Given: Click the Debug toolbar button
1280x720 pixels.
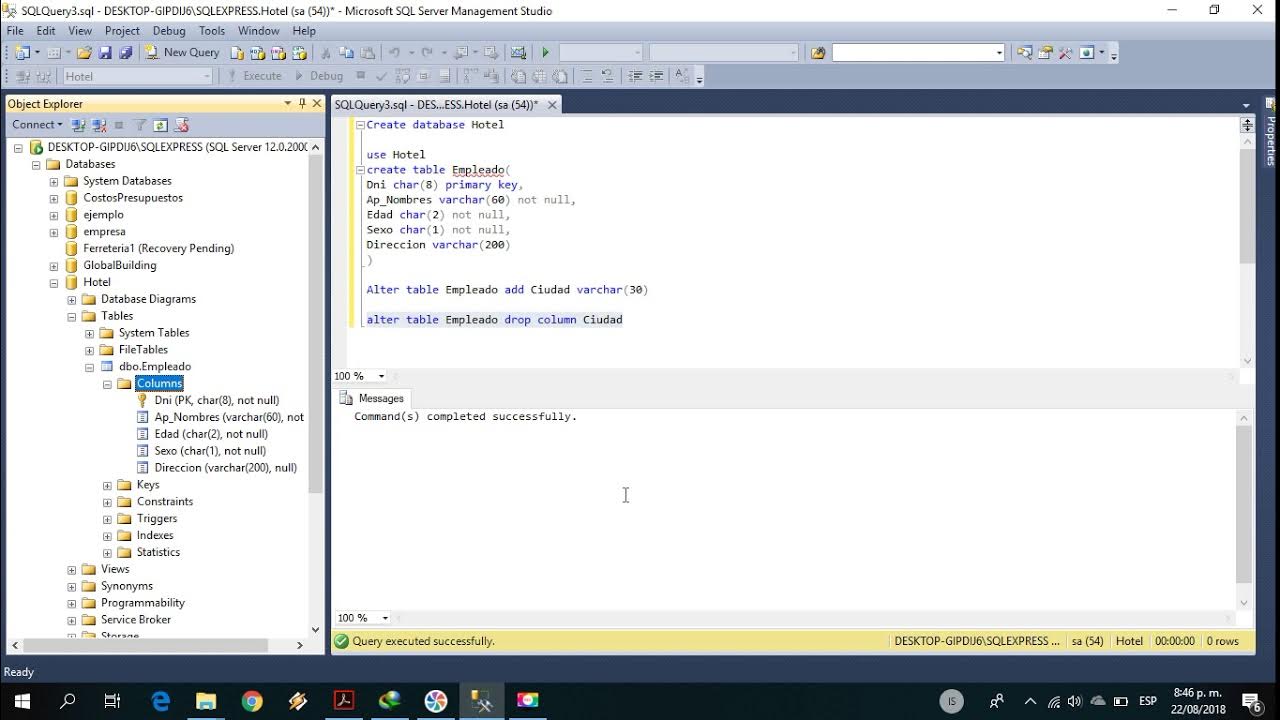Looking at the screenshot, I should 319,76.
